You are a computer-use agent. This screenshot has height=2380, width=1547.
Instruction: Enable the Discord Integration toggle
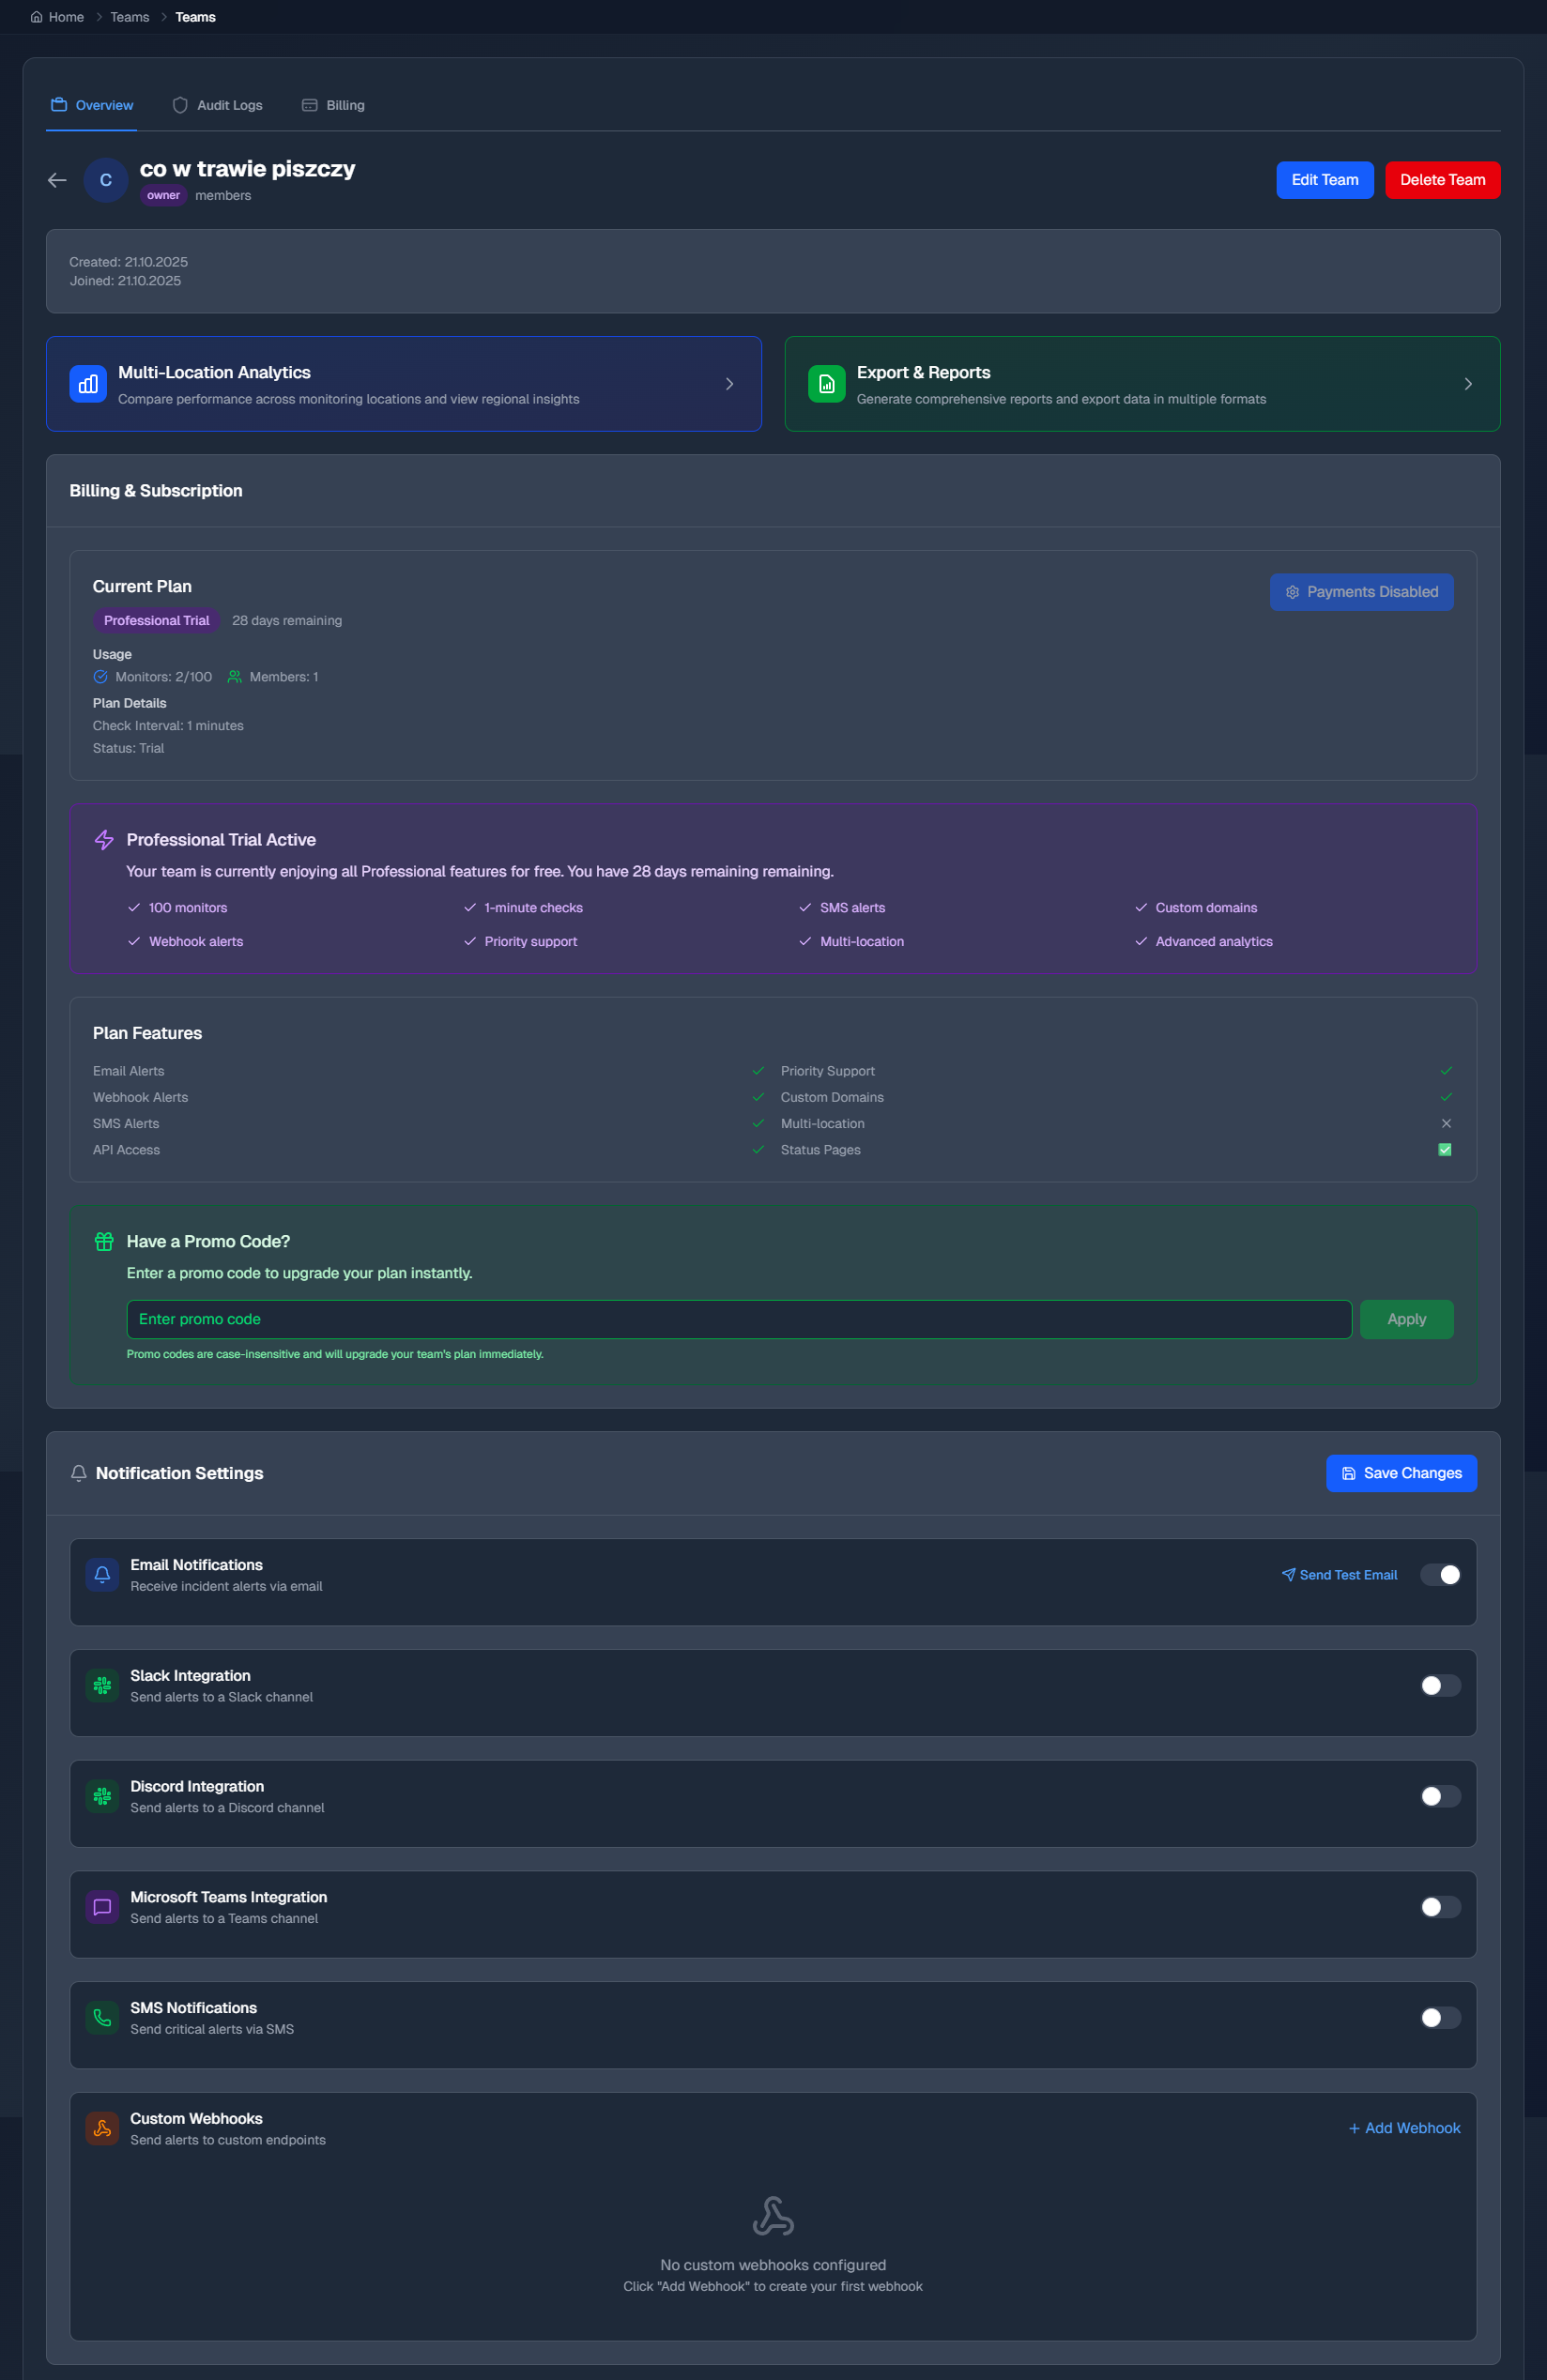coord(1440,1797)
